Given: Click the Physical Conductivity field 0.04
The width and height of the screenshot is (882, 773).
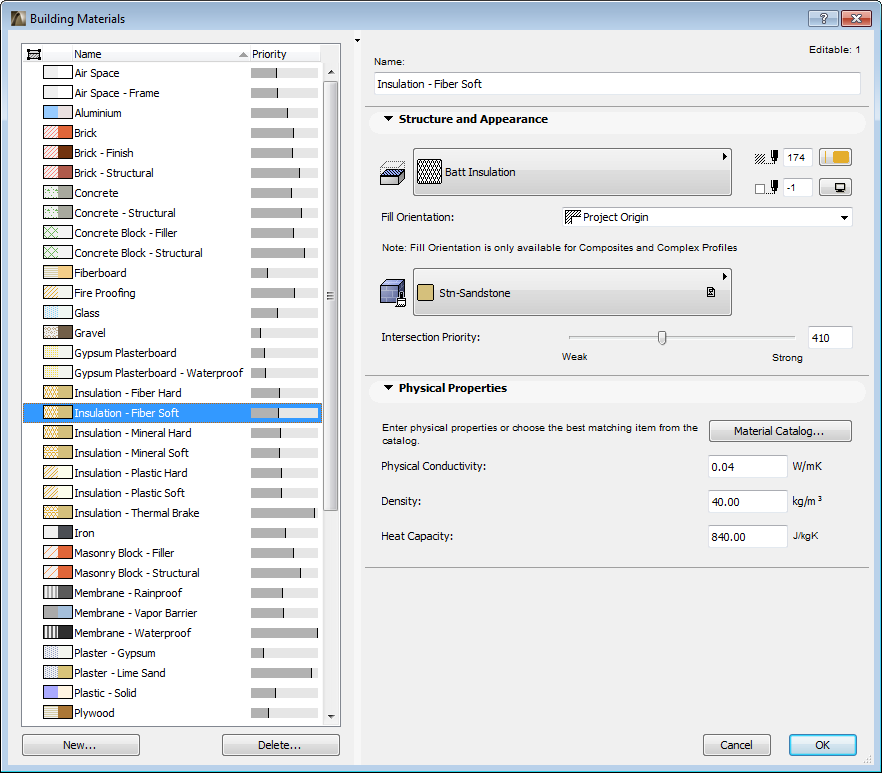Looking at the screenshot, I should point(747,466).
